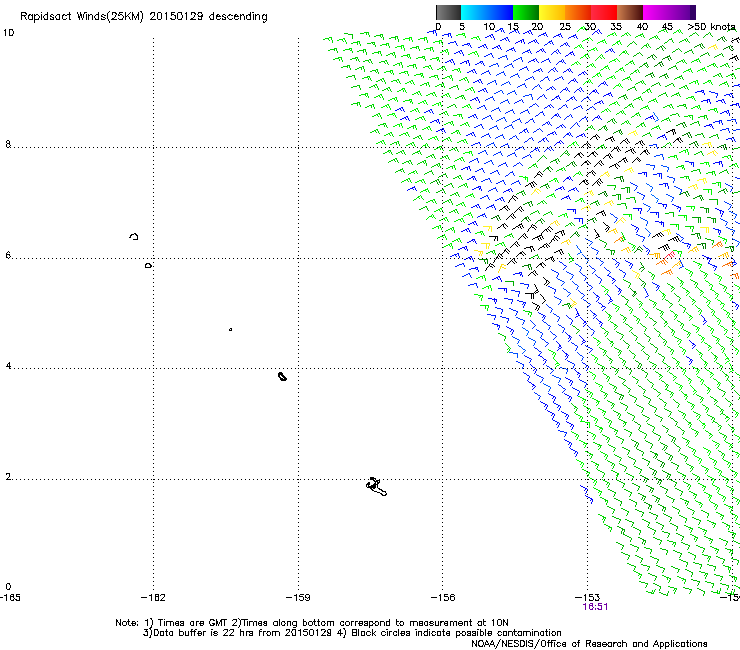Click the purple '18:51' pass time label
740x650 pixels.
[595, 607]
